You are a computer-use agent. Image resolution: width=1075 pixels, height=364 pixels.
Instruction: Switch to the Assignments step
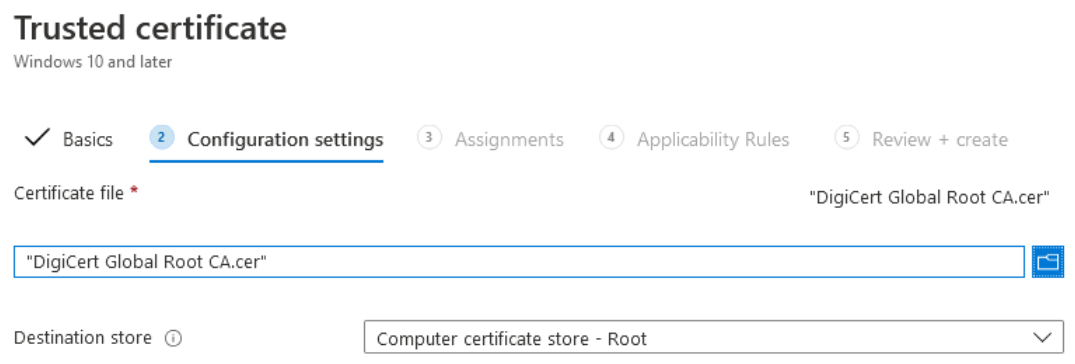[x=509, y=140]
